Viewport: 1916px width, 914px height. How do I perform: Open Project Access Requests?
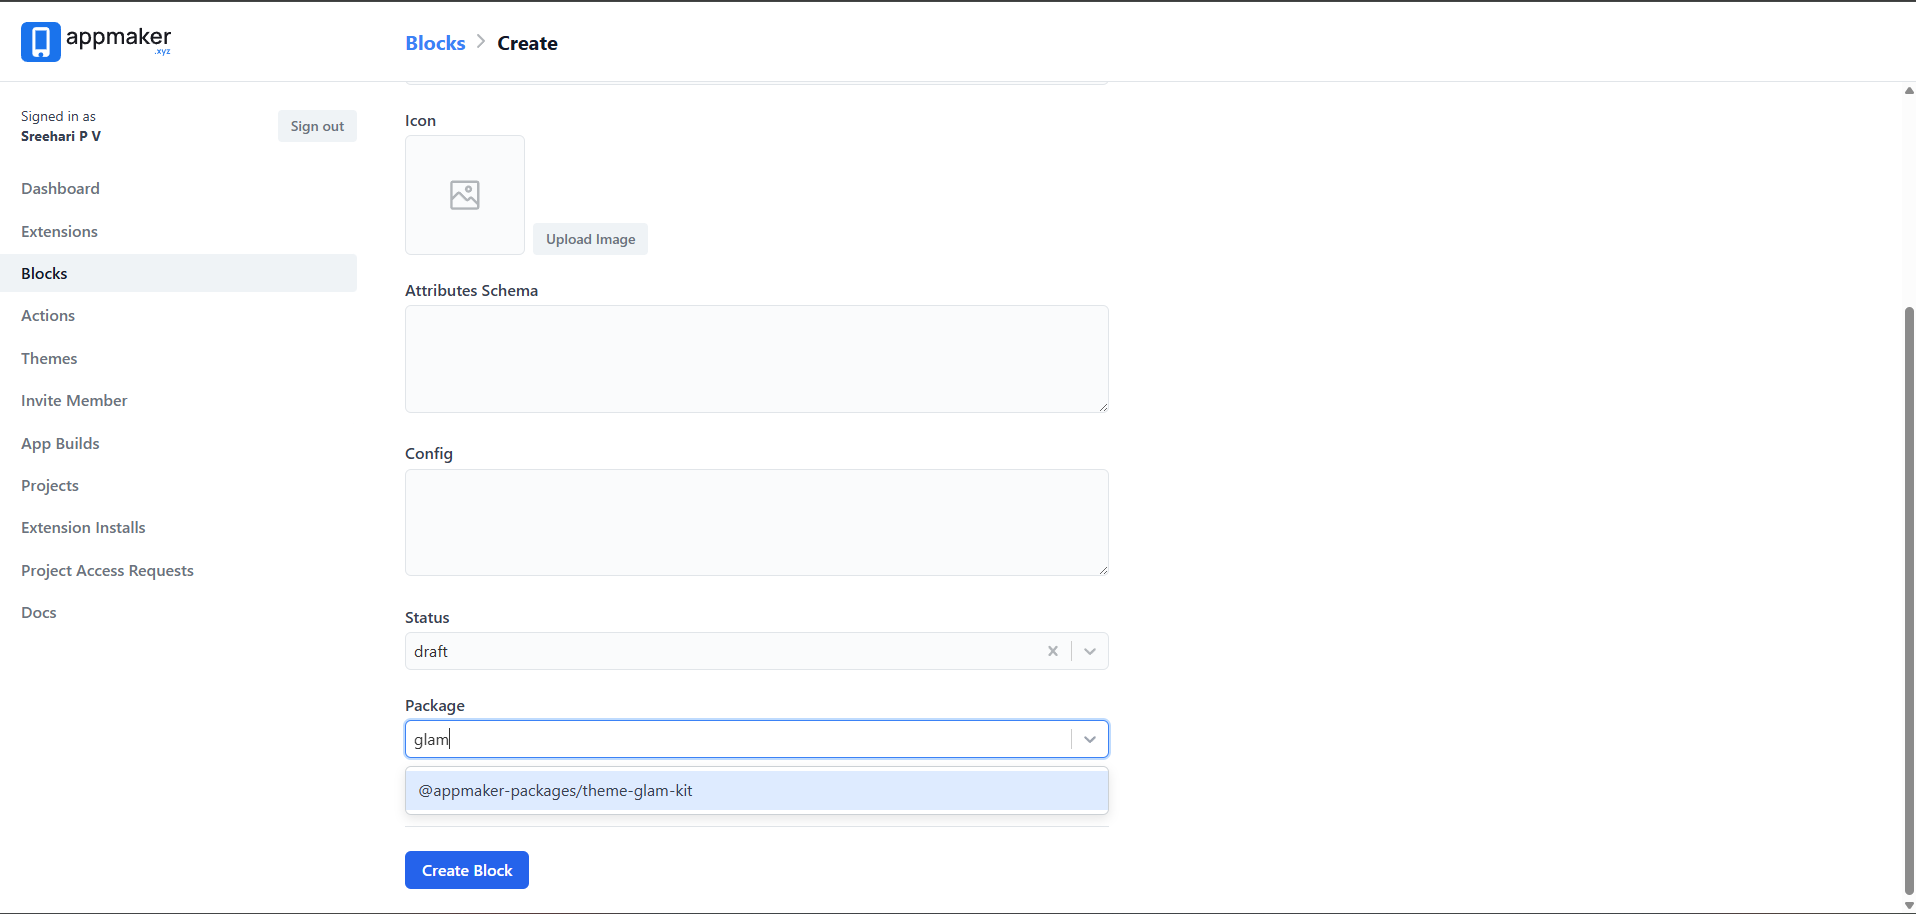(x=107, y=570)
